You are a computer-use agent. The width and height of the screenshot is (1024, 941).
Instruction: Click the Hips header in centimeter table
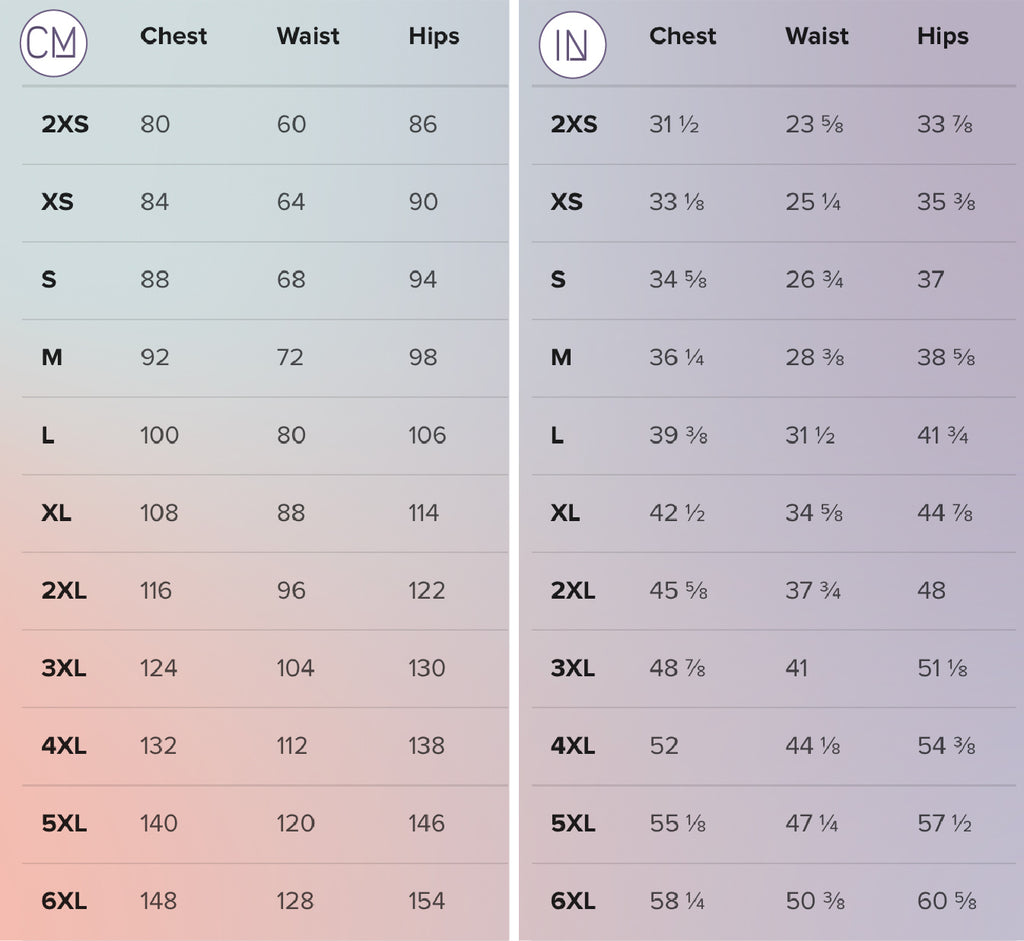[434, 36]
